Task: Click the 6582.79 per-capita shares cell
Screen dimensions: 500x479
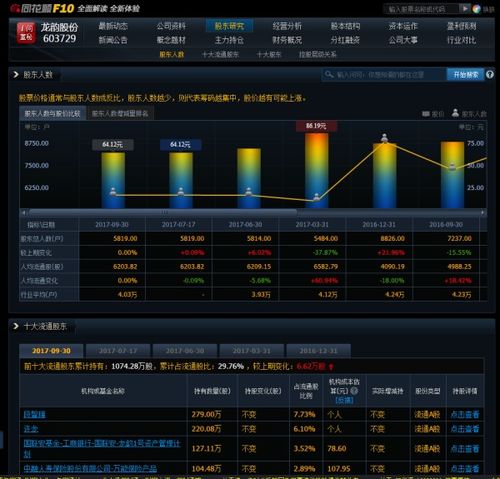Action: click(x=326, y=266)
